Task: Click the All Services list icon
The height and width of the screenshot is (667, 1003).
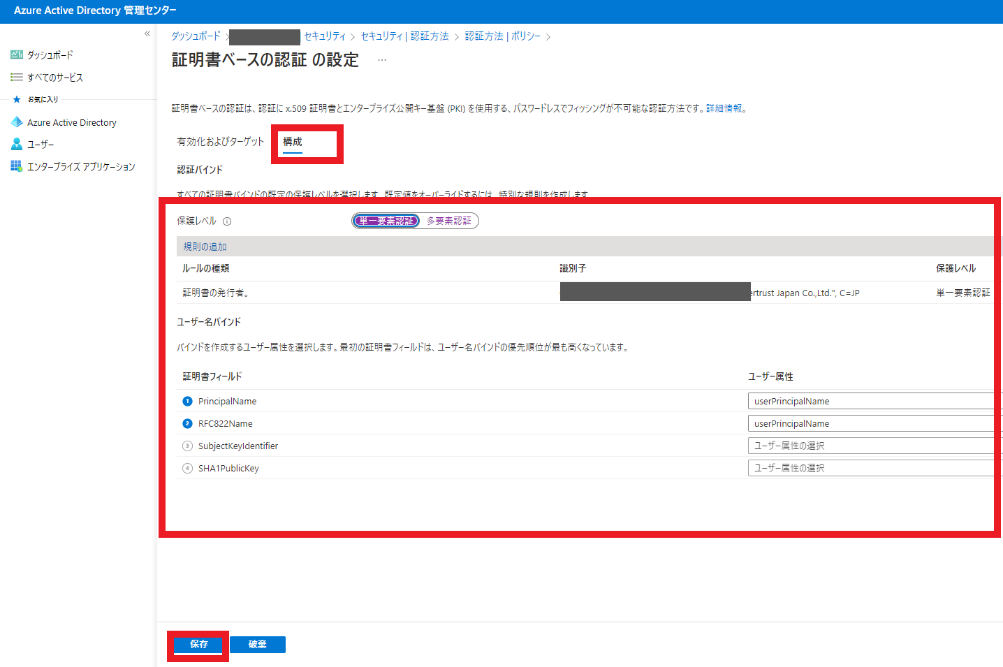Action: pyautogui.click(x=17, y=77)
